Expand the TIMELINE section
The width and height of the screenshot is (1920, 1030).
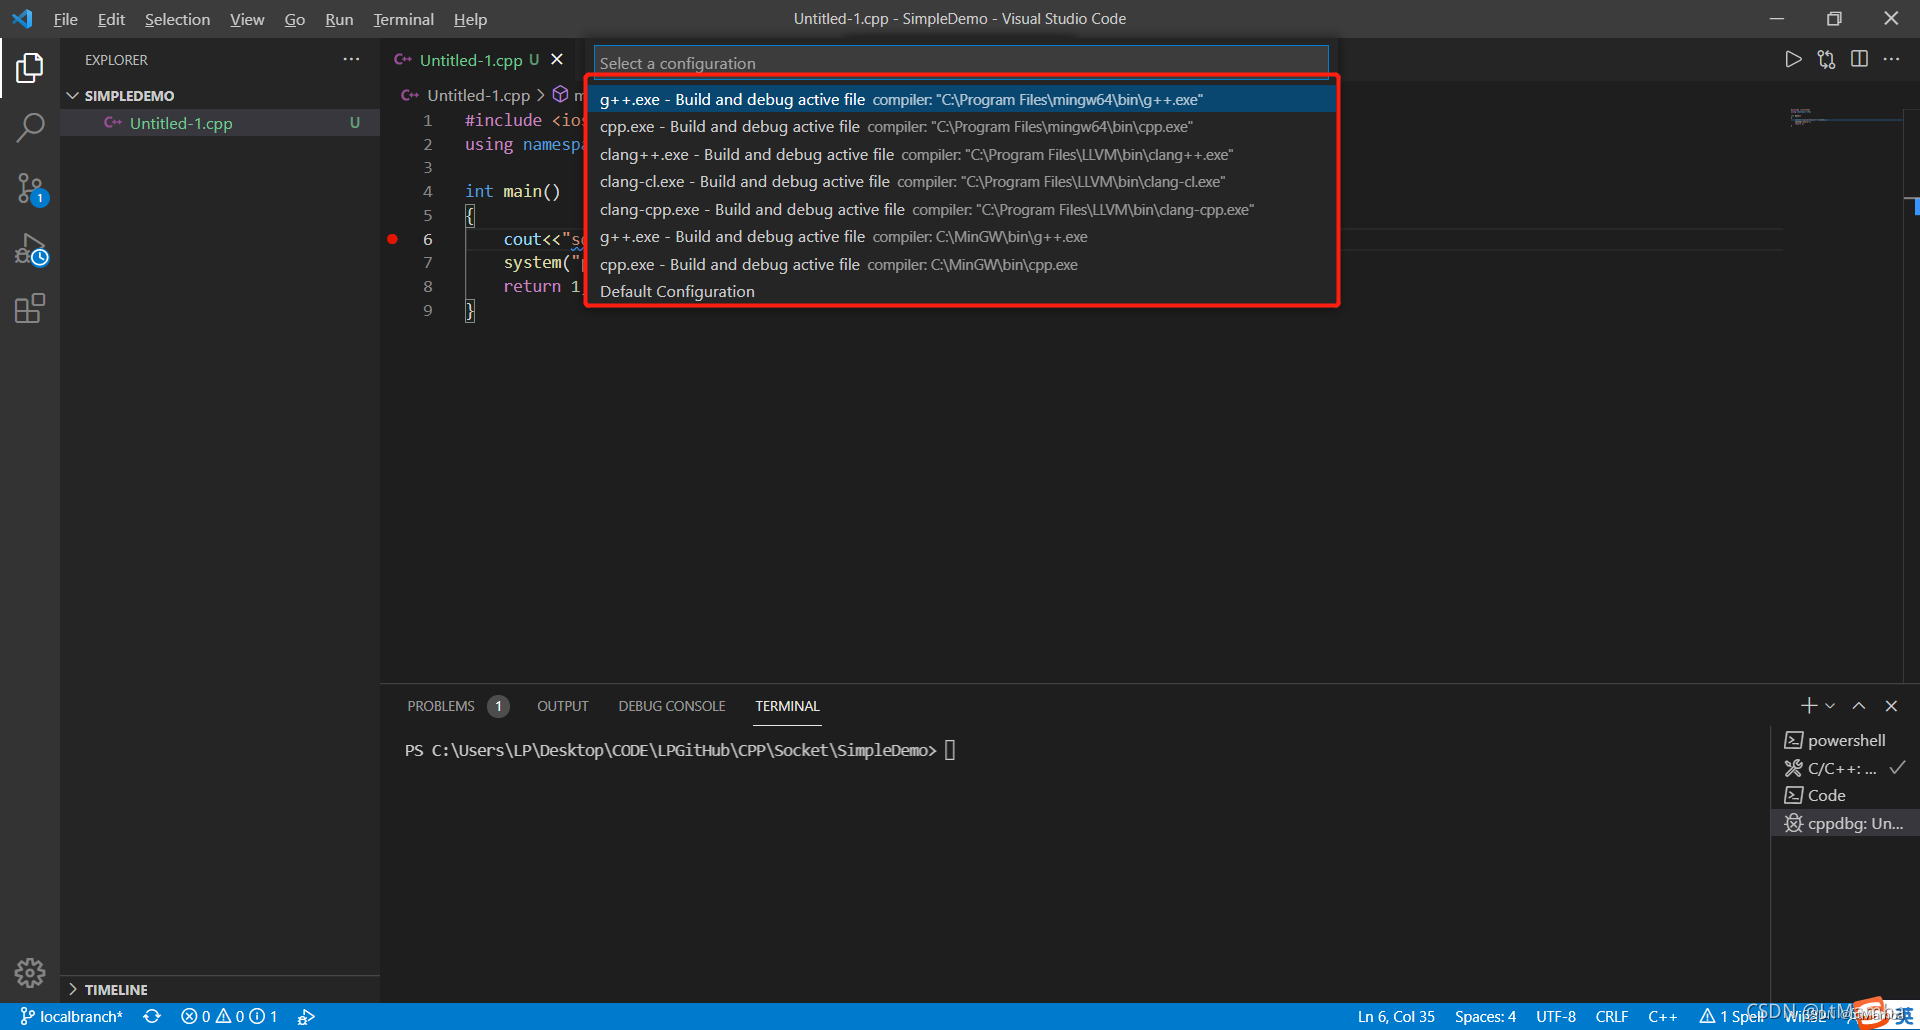pyautogui.click(x=220, y=989)
